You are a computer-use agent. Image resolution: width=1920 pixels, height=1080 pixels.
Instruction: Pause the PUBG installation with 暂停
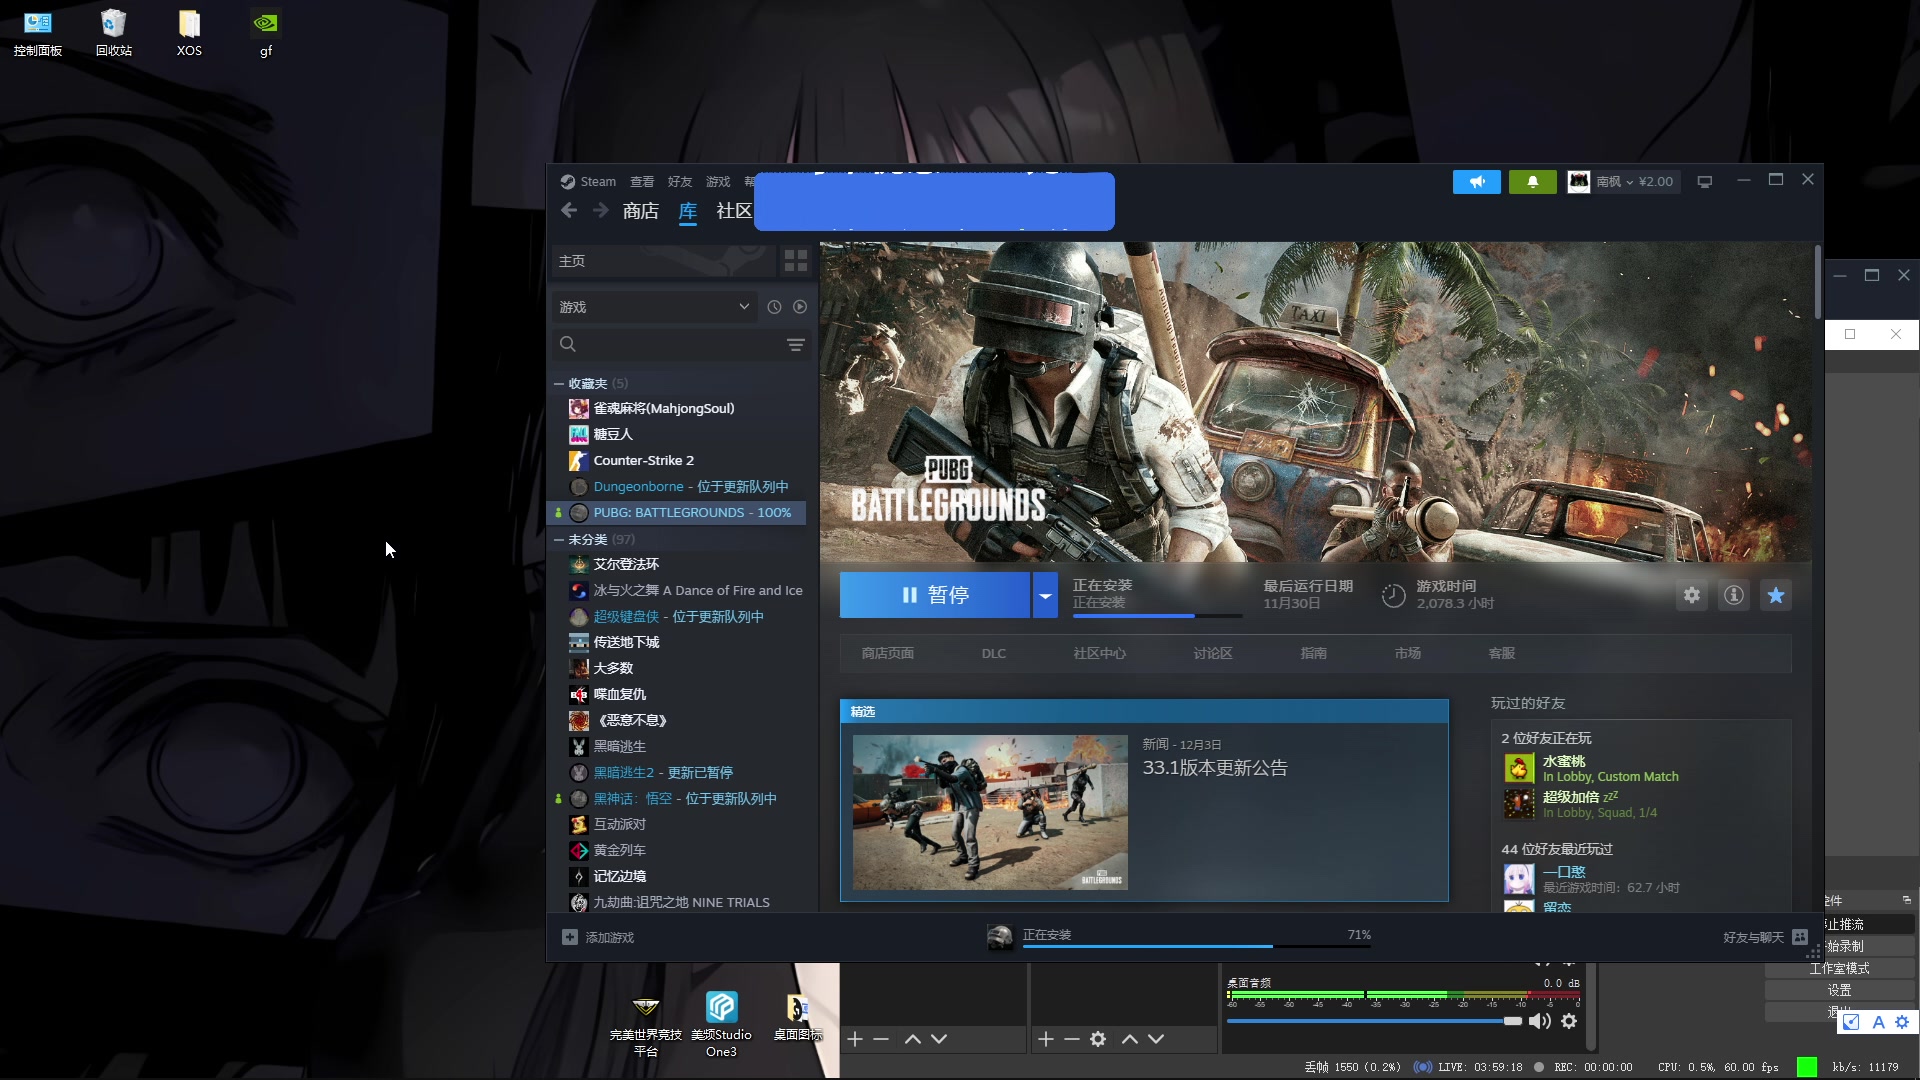pyautogui.click(x=935, y=595)
